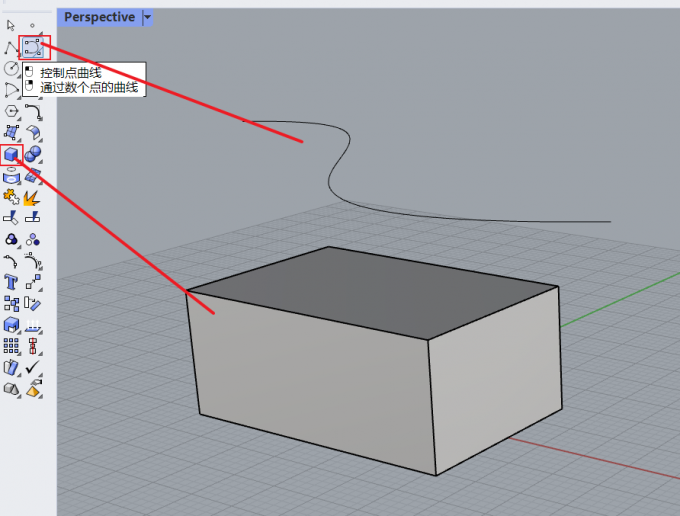The height and width of the screenshot is (516, 680).
Task: Activate the Control point curve tool
Action: 33,47
